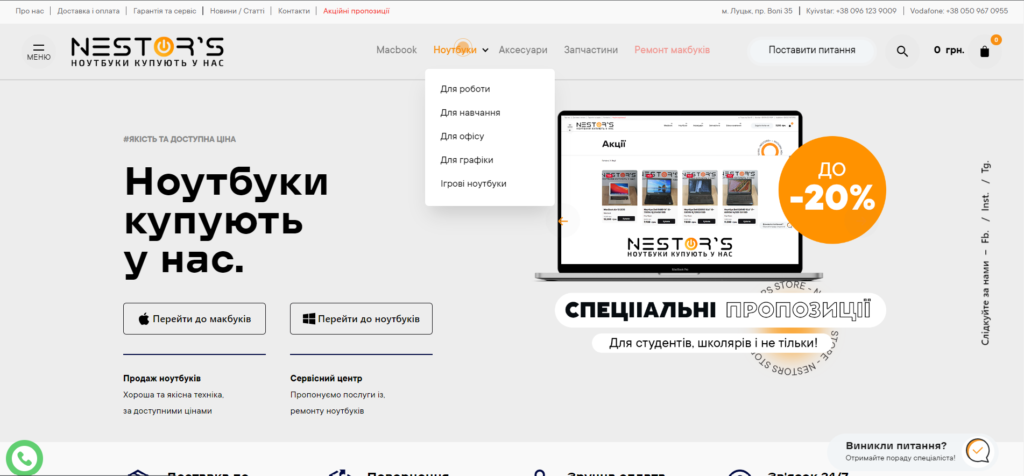Click Продаж ноутбуків heading
This screenshot has width=1024, height=476.
[x=162, y=378]
